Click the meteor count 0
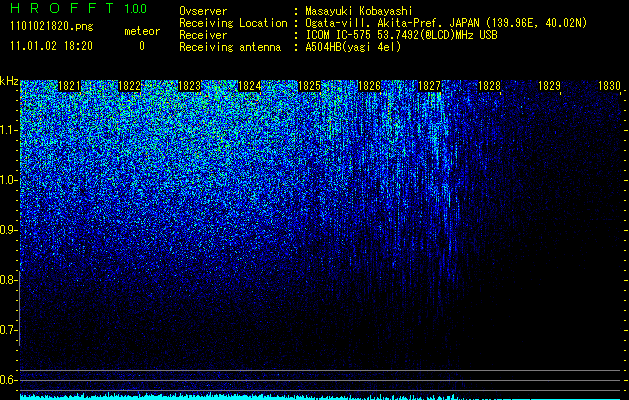The image size is (629, 400). click(142, 46)
